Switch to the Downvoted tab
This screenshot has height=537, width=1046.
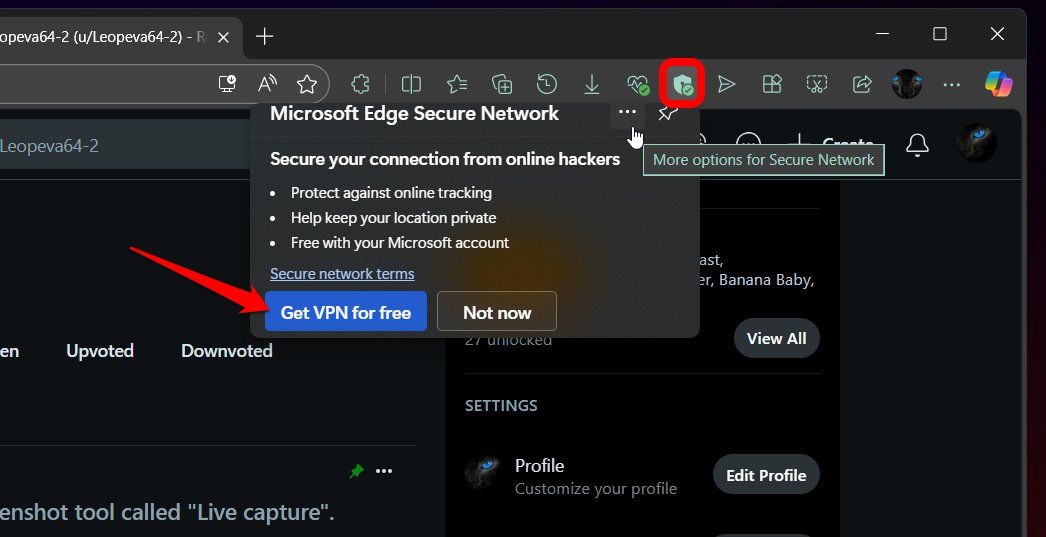point(226,351)
